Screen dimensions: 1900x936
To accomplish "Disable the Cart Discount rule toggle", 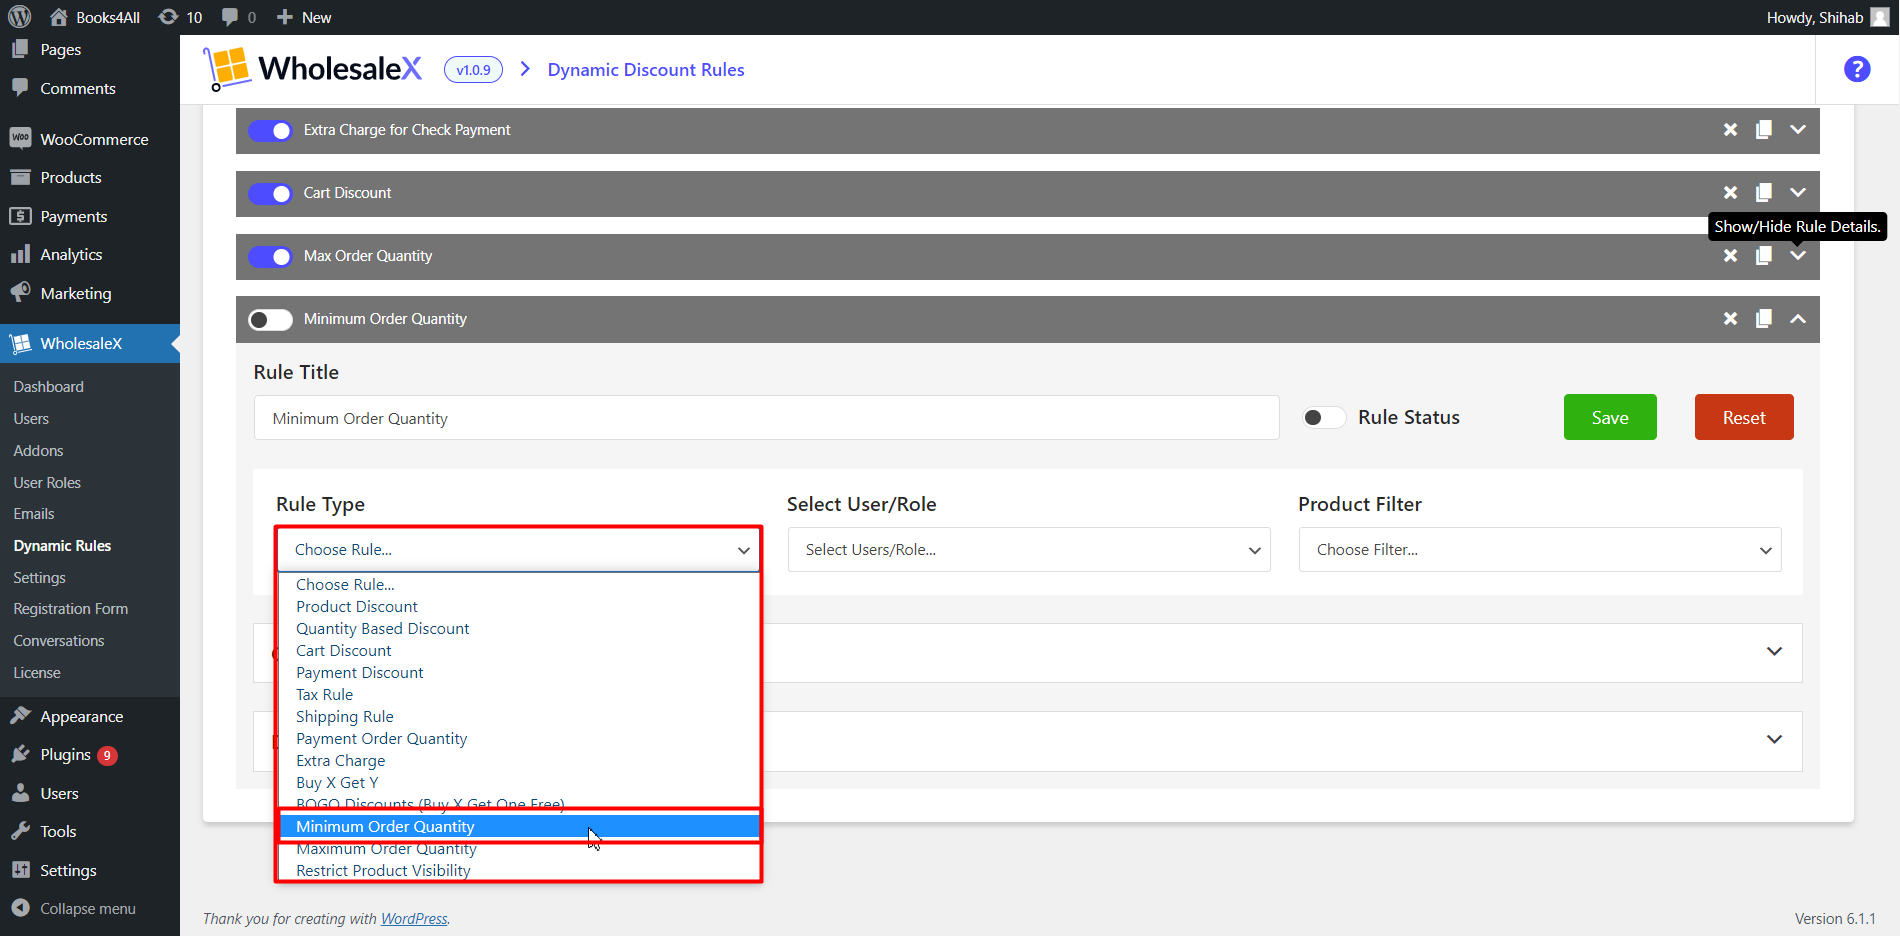I will click(x=270, y=193).
